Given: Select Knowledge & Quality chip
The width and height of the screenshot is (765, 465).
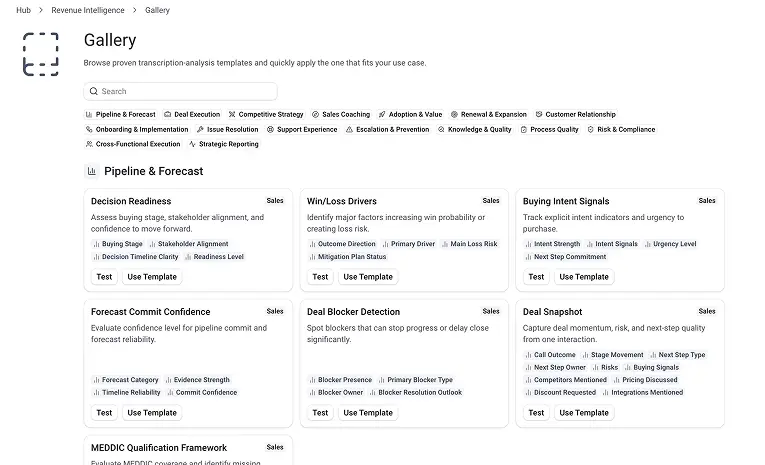Looking at the screenshot, I should pos(475,129).
